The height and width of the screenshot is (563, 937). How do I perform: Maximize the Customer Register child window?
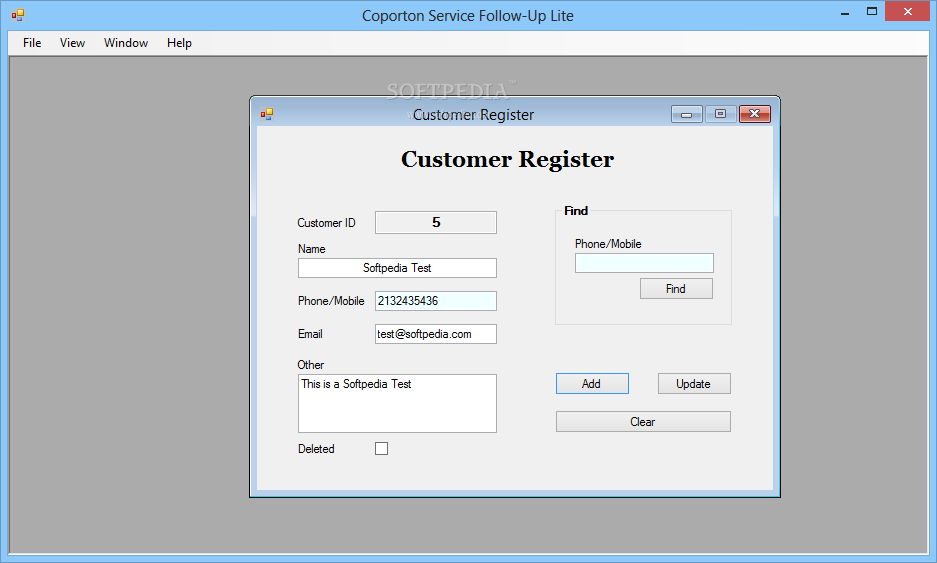(721, 114)
